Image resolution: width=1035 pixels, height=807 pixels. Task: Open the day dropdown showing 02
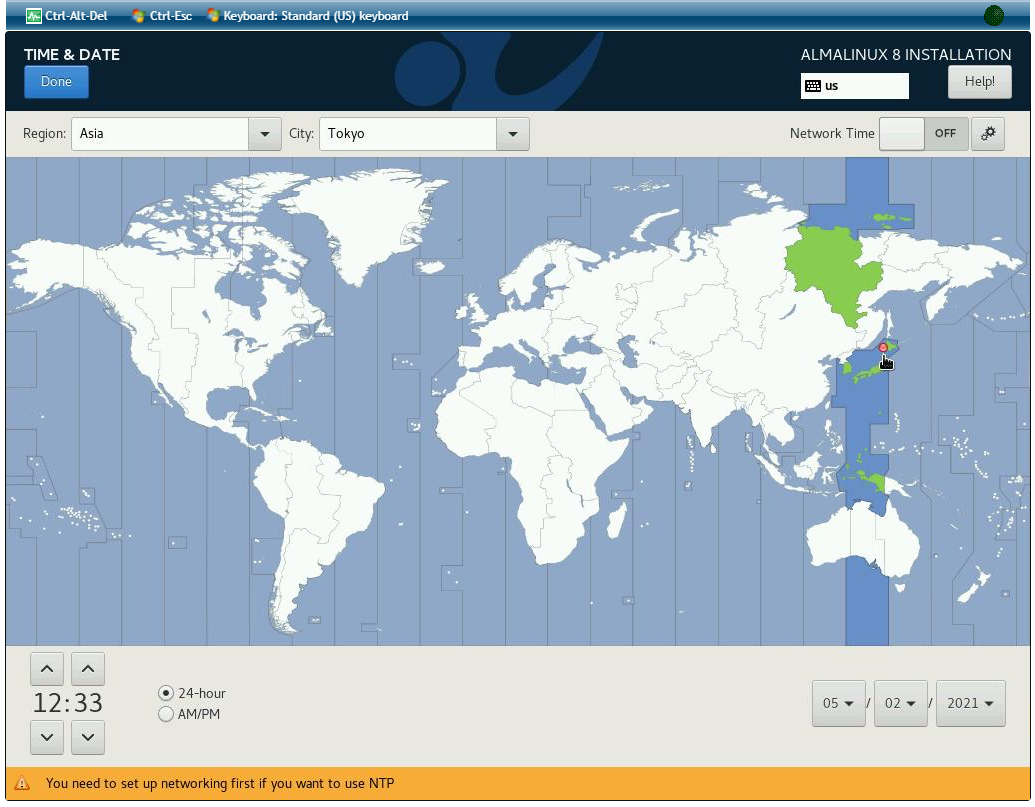(x=900, y=703)
